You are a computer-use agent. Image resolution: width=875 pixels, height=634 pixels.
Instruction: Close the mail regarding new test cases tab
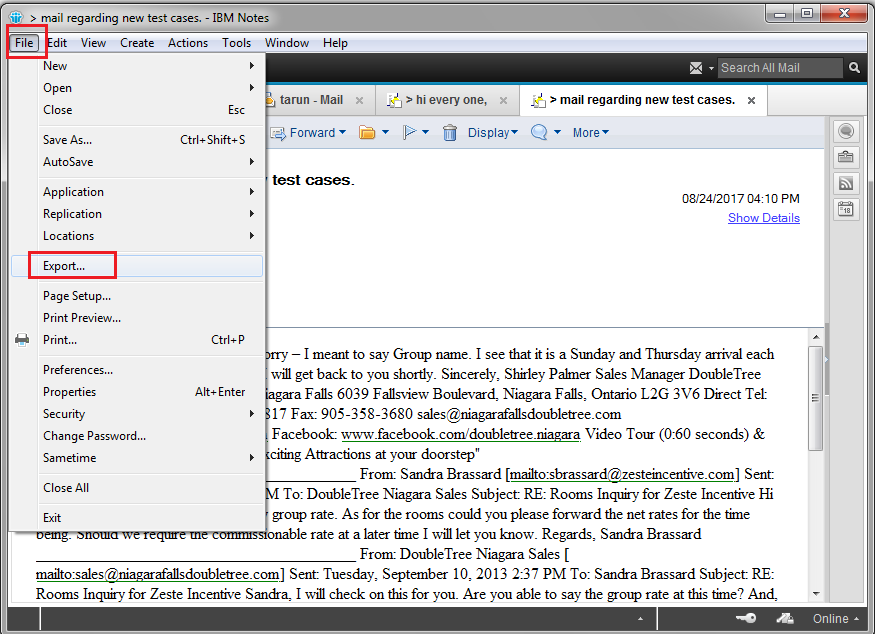752,100
